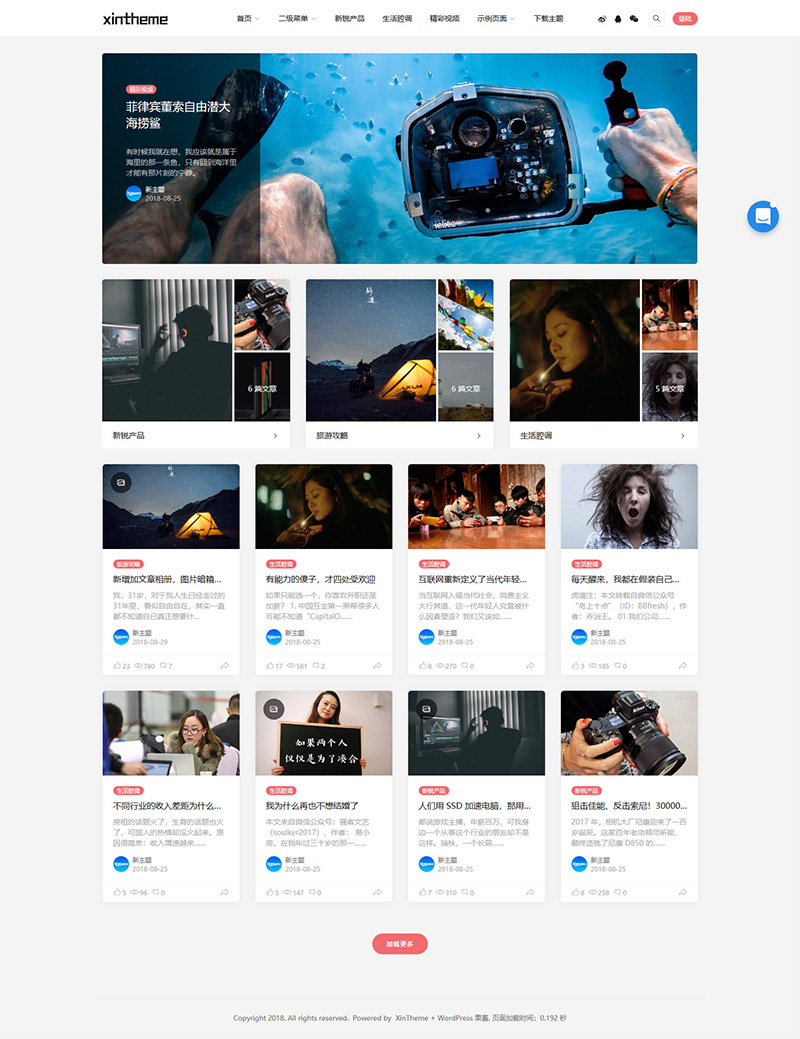Click the share arrow on 狙击佳能 card
Image resolution: width=800 pixels, height=1039 pixels.
pyautogui.click(x=683, y=892)
